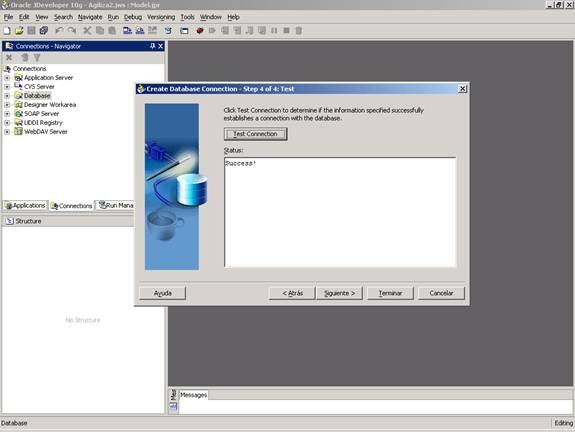
Task: Switch to the Applications tab
Action: coord(25,206)
